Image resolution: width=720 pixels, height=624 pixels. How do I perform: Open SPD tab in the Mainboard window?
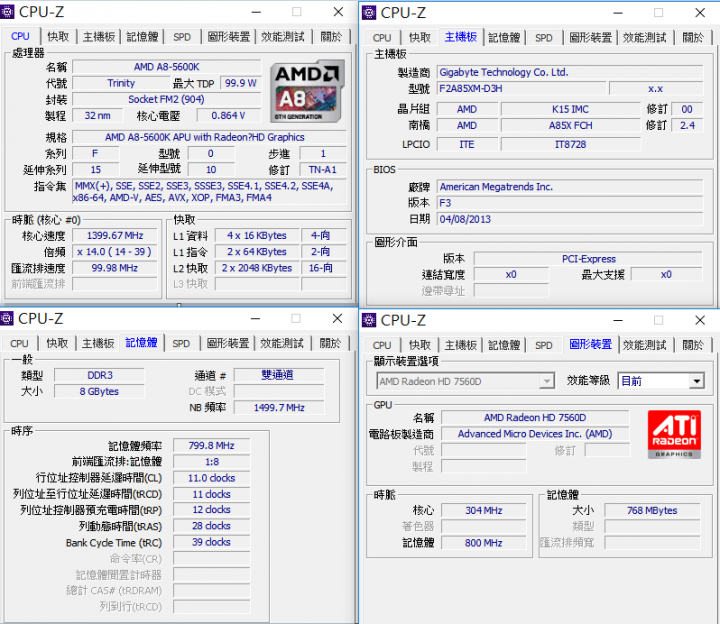tap(544, 38)
